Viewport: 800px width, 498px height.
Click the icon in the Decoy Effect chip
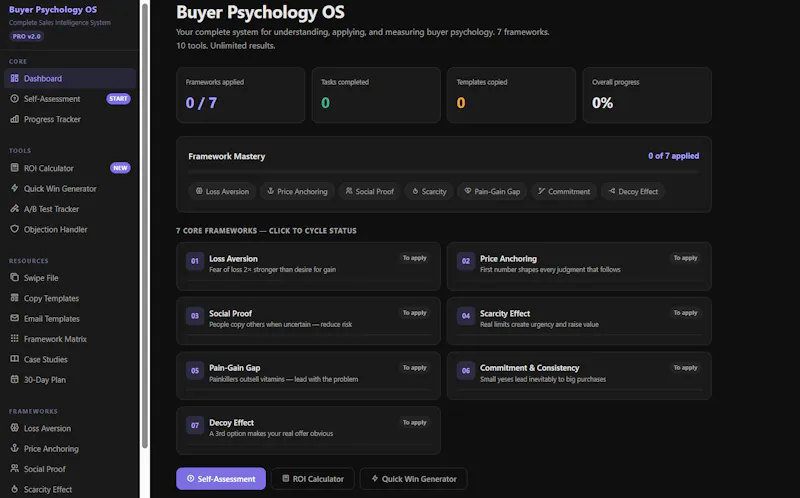coord(612,191)
